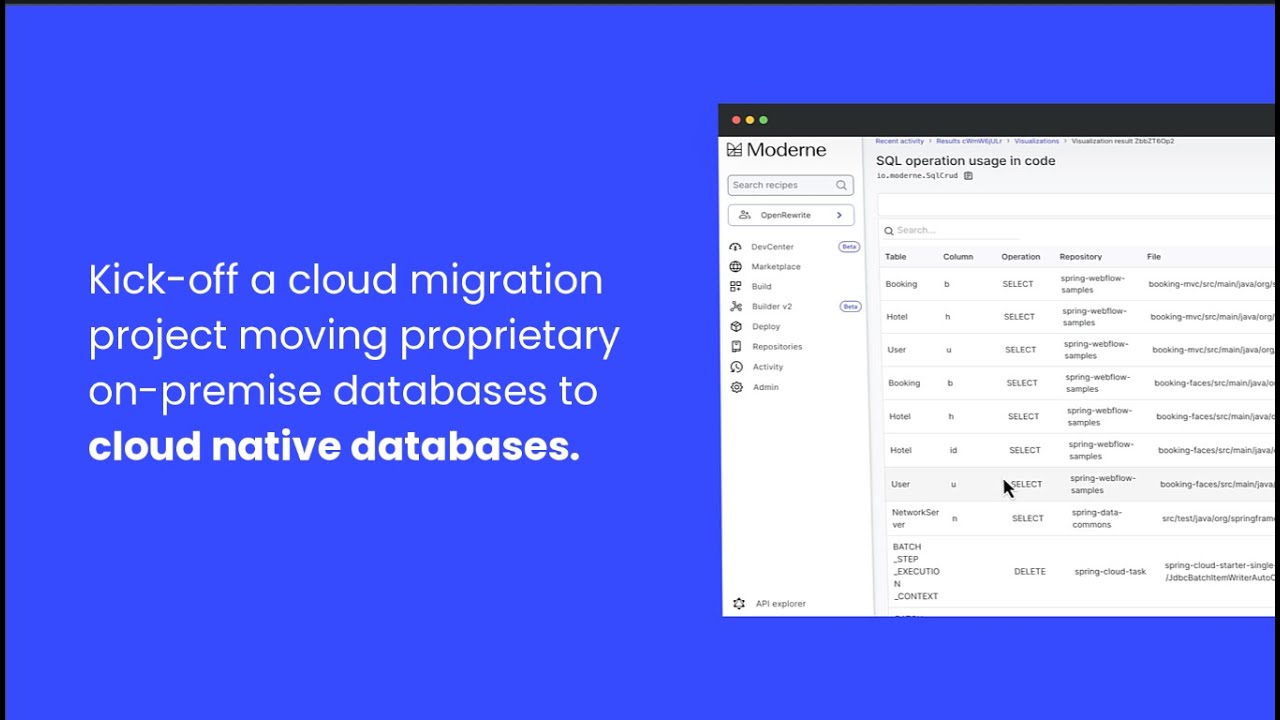Click the NetworkServer table cell
1280x720 pixels.
(916, 518)
